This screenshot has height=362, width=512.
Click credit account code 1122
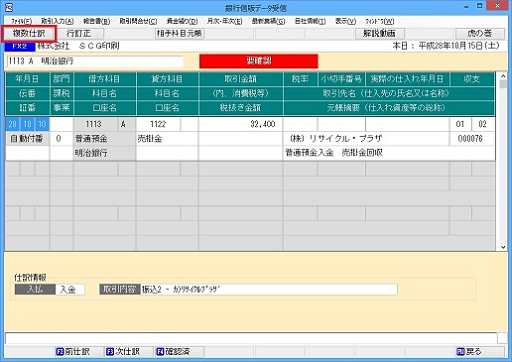[158, 124]
